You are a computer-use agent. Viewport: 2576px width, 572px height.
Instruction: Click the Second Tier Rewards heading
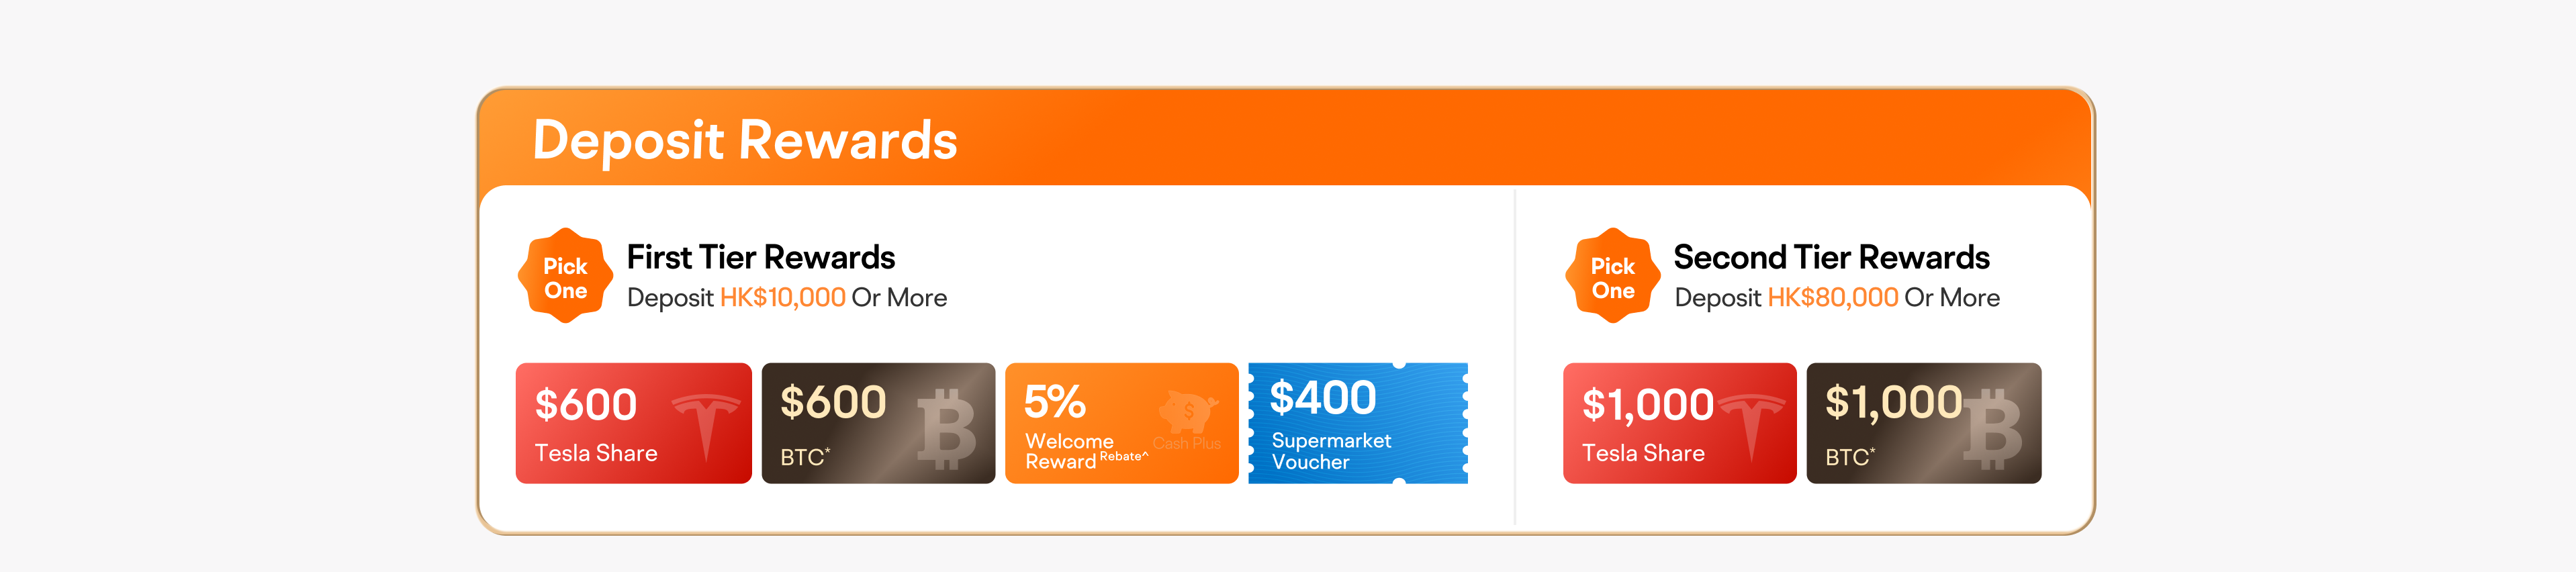point(1831,257)
